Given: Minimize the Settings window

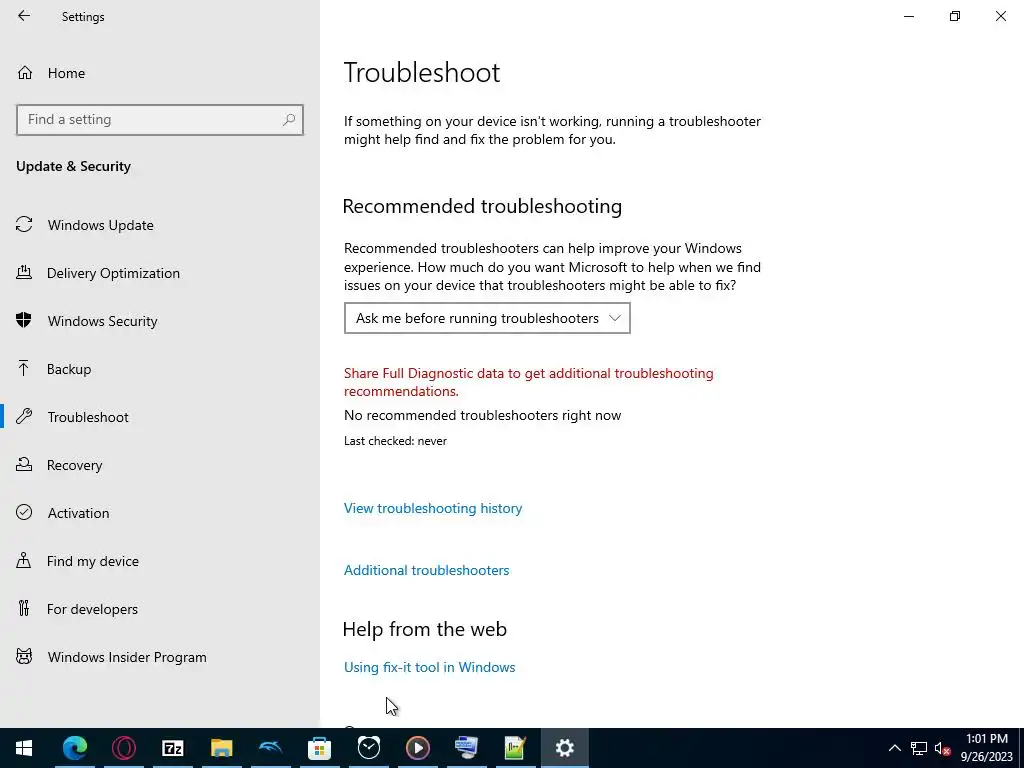Looking at the screenshot, I should click(909, 16).
